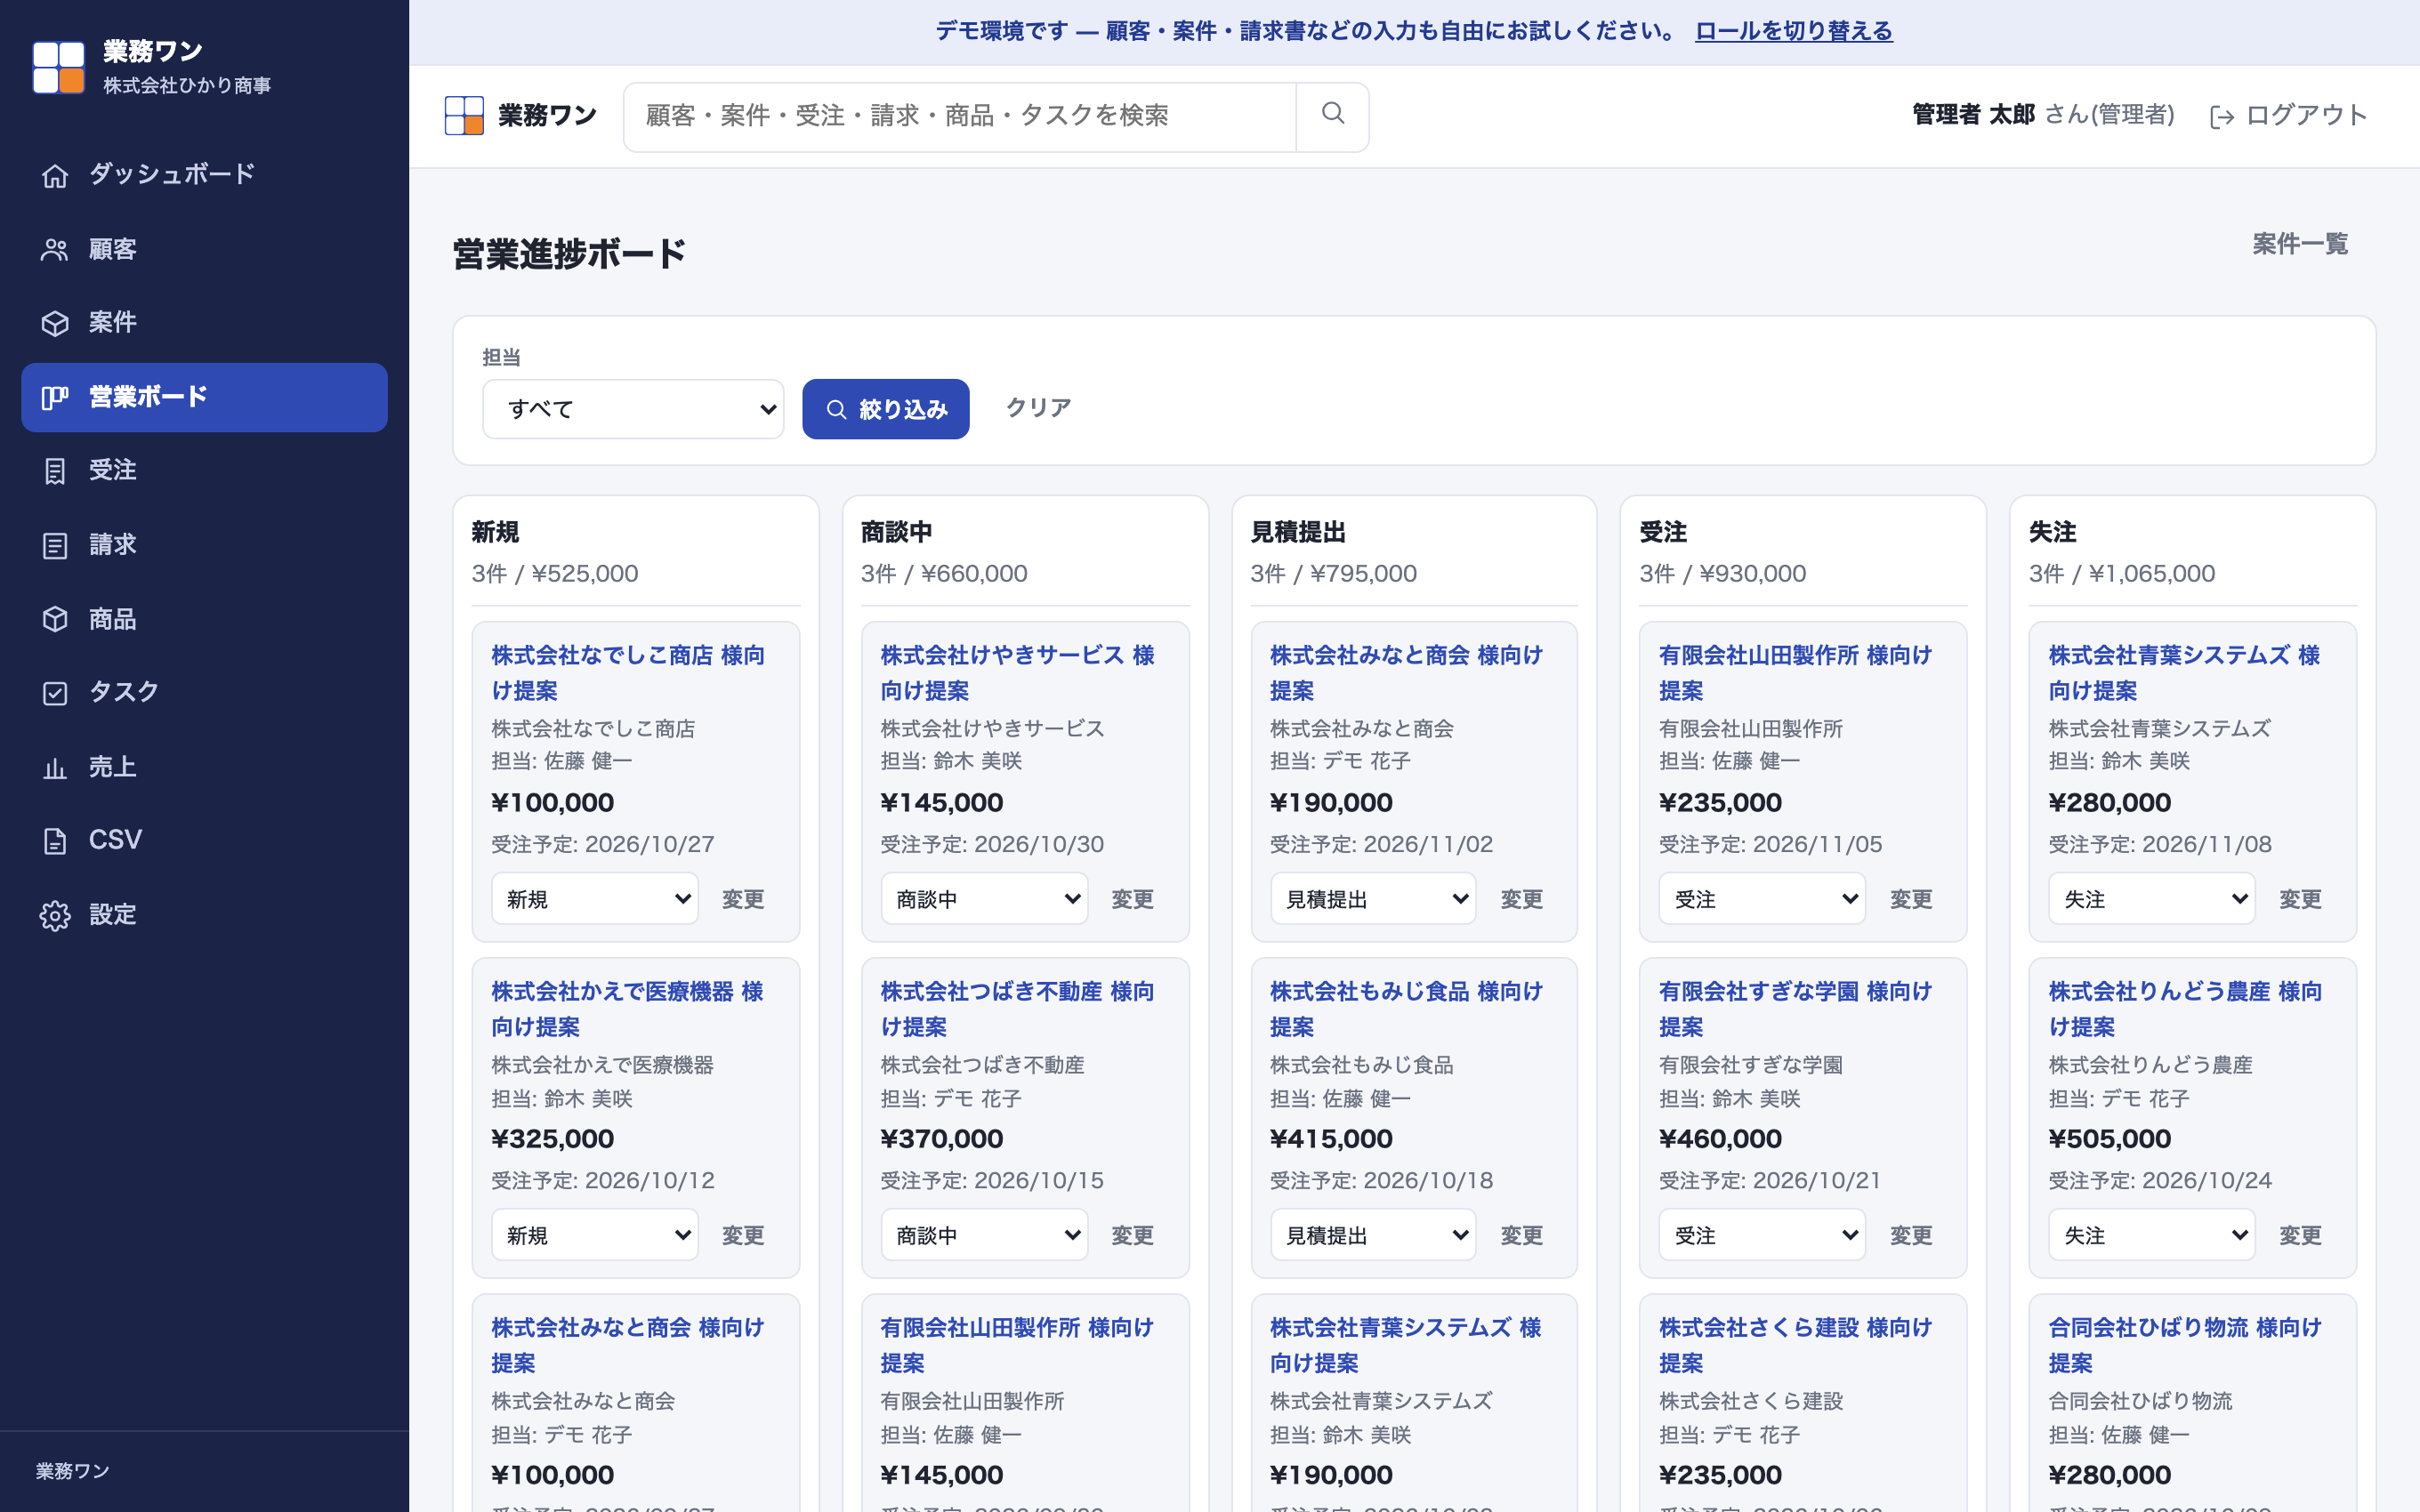2420x1512 pixels.
Task: Click the ¥325,000 amount text
Action: click(553, 1139)
